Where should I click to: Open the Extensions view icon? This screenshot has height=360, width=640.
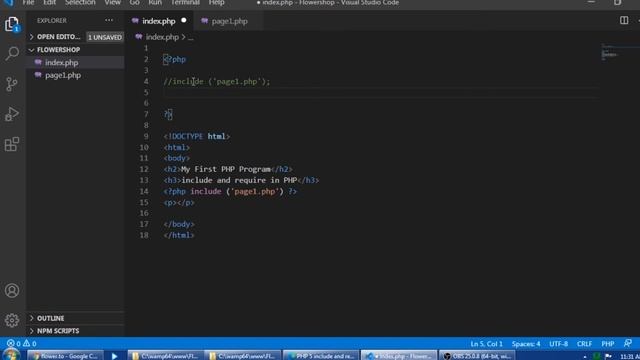tap(12, 144)
